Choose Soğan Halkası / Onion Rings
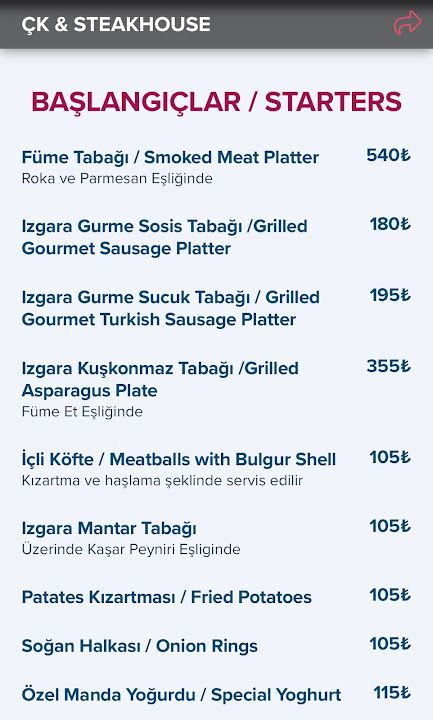The width and height of the screenshot is (433, 720). click(x=140, y=646)
